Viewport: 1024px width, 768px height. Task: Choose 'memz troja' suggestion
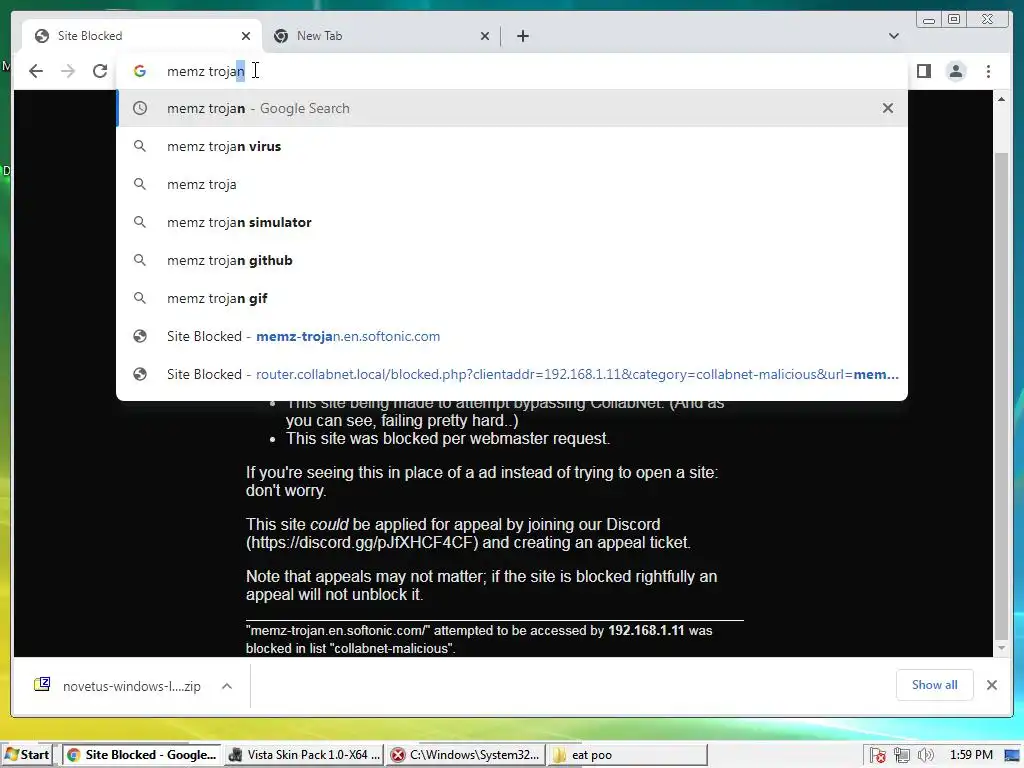[512, 184]
